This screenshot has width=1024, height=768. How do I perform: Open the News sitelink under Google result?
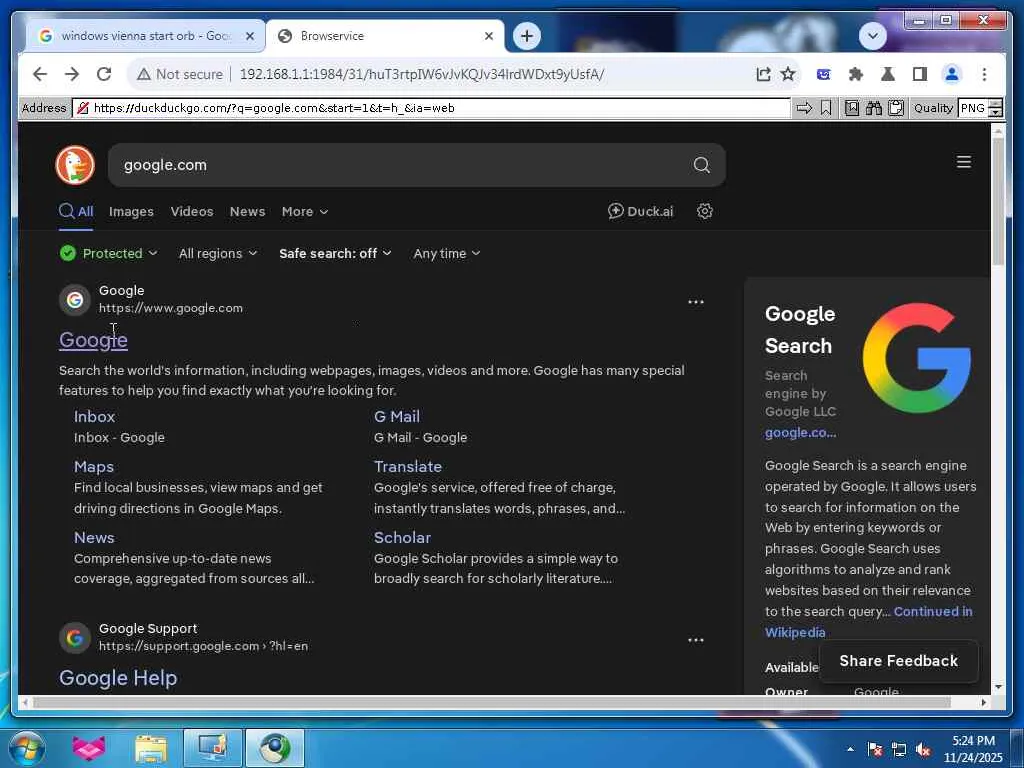coord(94,537)
